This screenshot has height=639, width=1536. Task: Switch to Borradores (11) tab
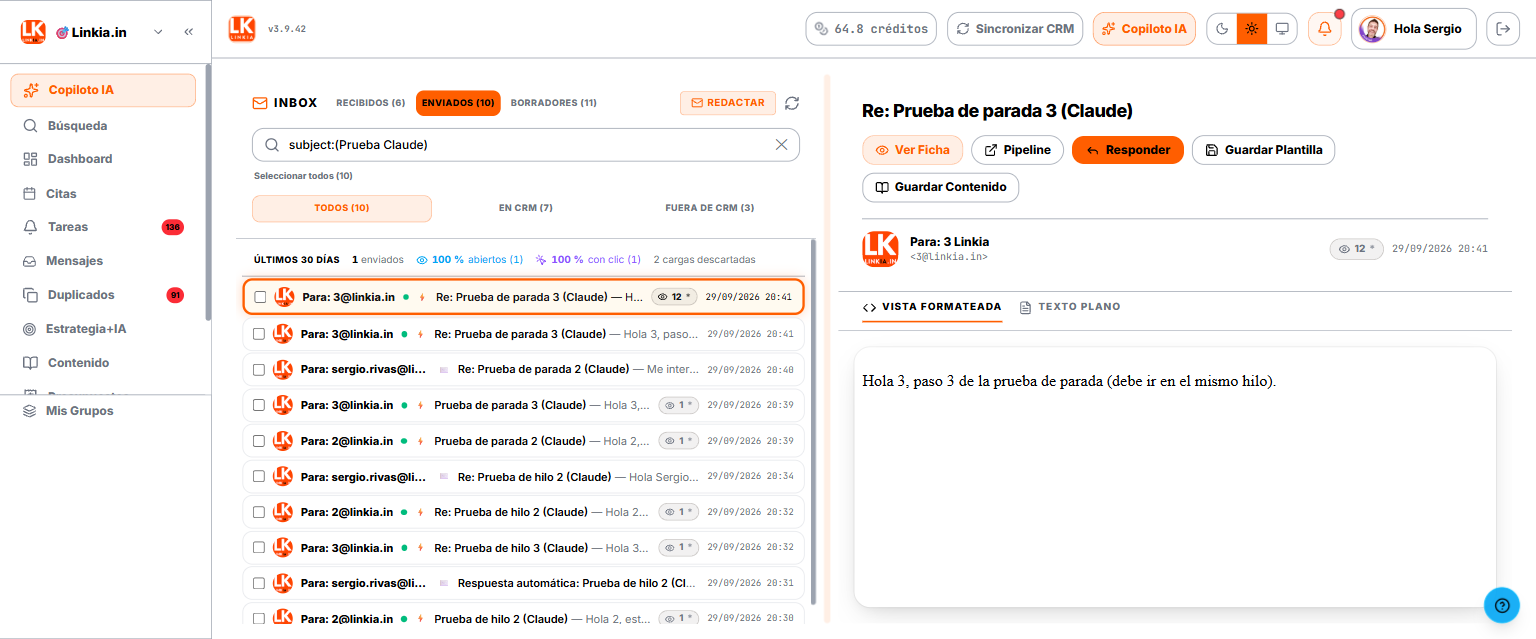coord(554,103)
